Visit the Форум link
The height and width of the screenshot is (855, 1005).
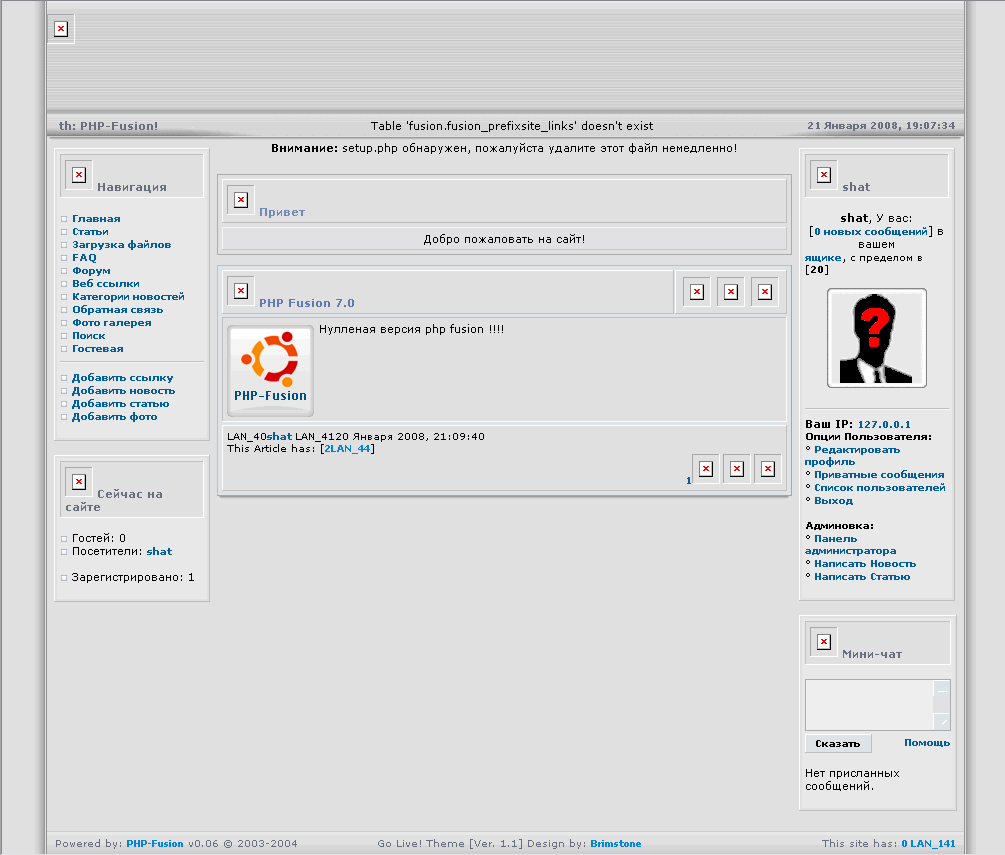(91, 270)
